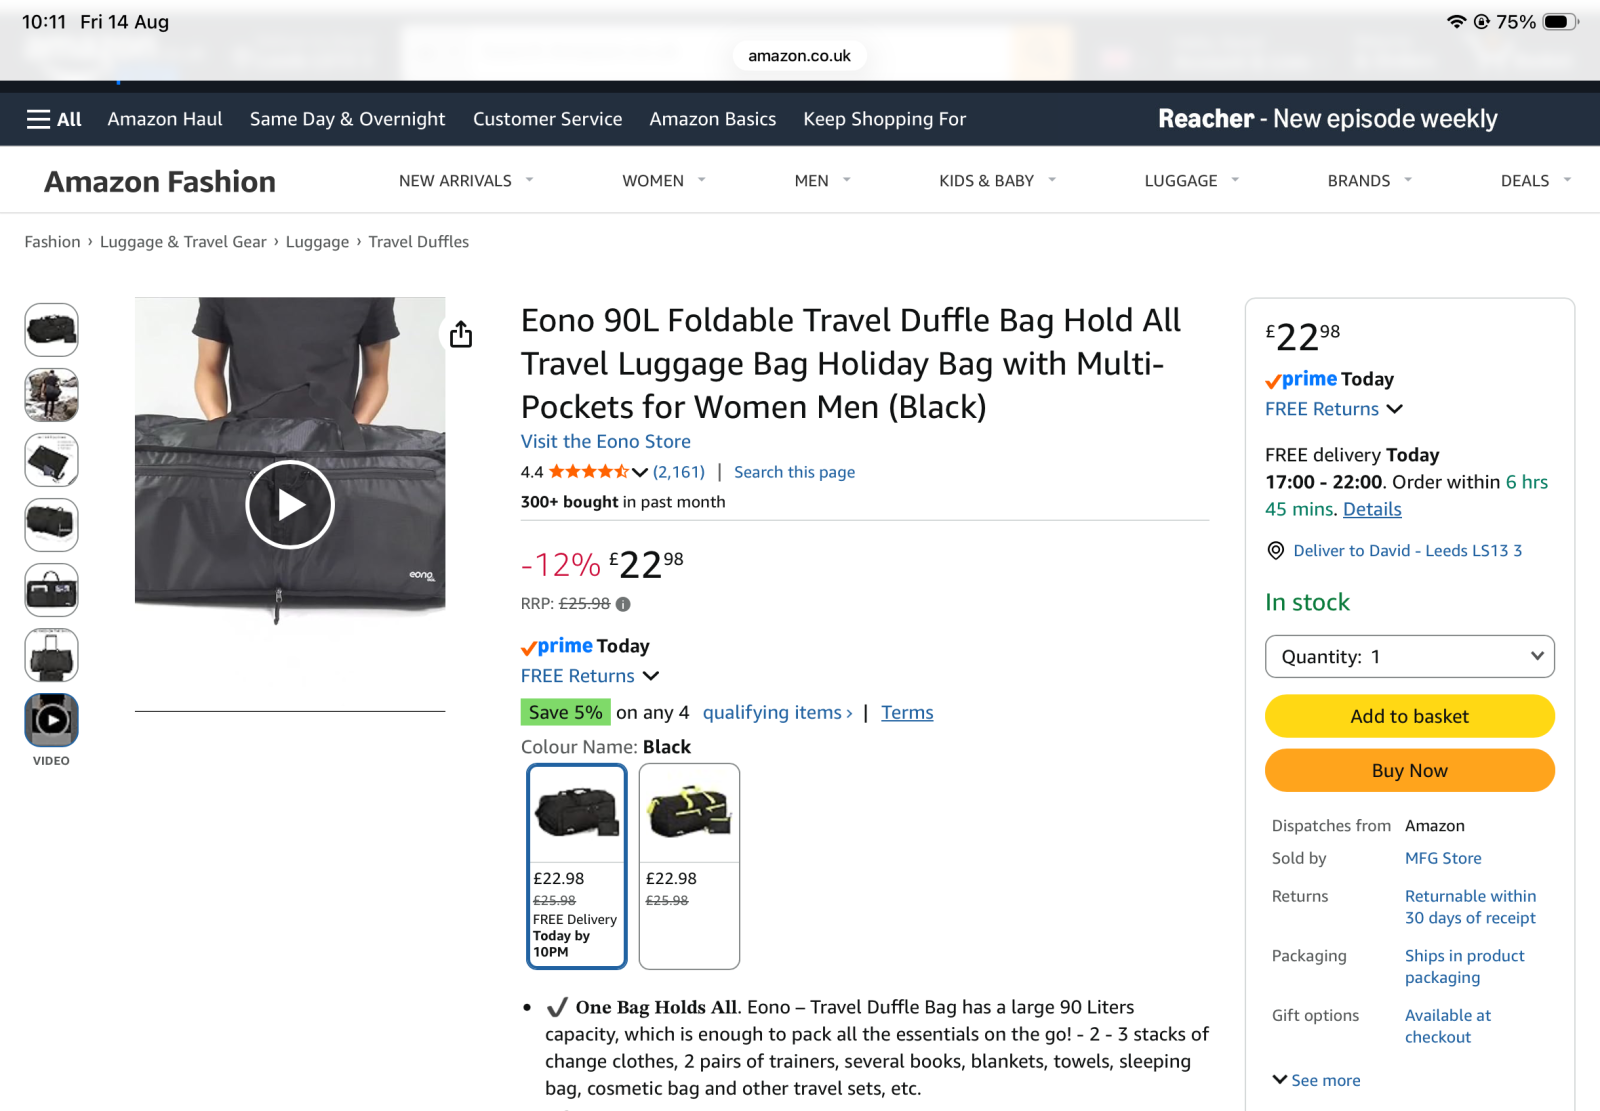Image resolution: width=1600 pixels, height=1111 pixels.
Task: Click the Reacher new episode banner
Action: pos(1327,119)
